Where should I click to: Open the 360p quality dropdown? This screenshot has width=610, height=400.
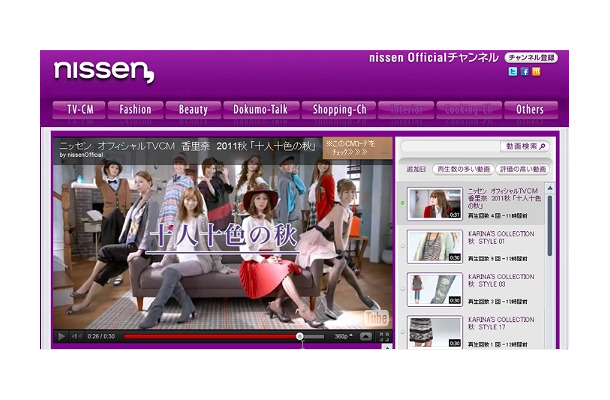point(343,337)
